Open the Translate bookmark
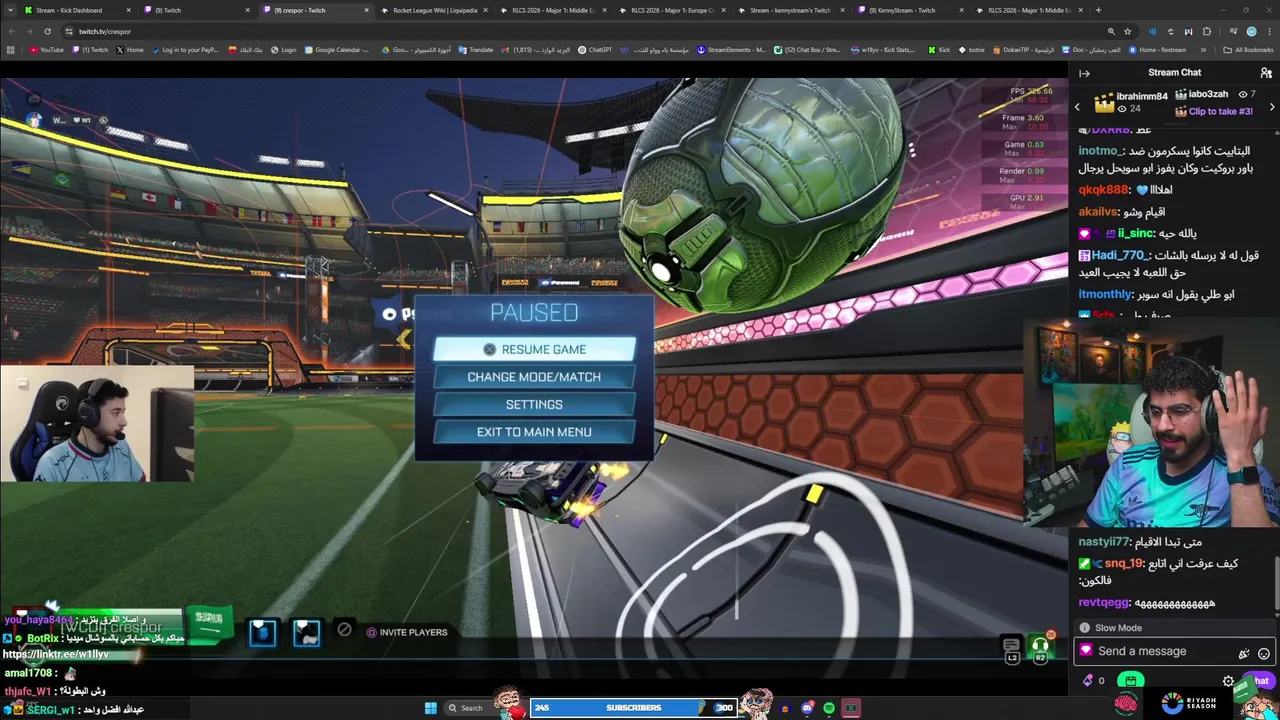Viewport: 1280px width, 720px height. pyautogui.click(x=476, y=49)
